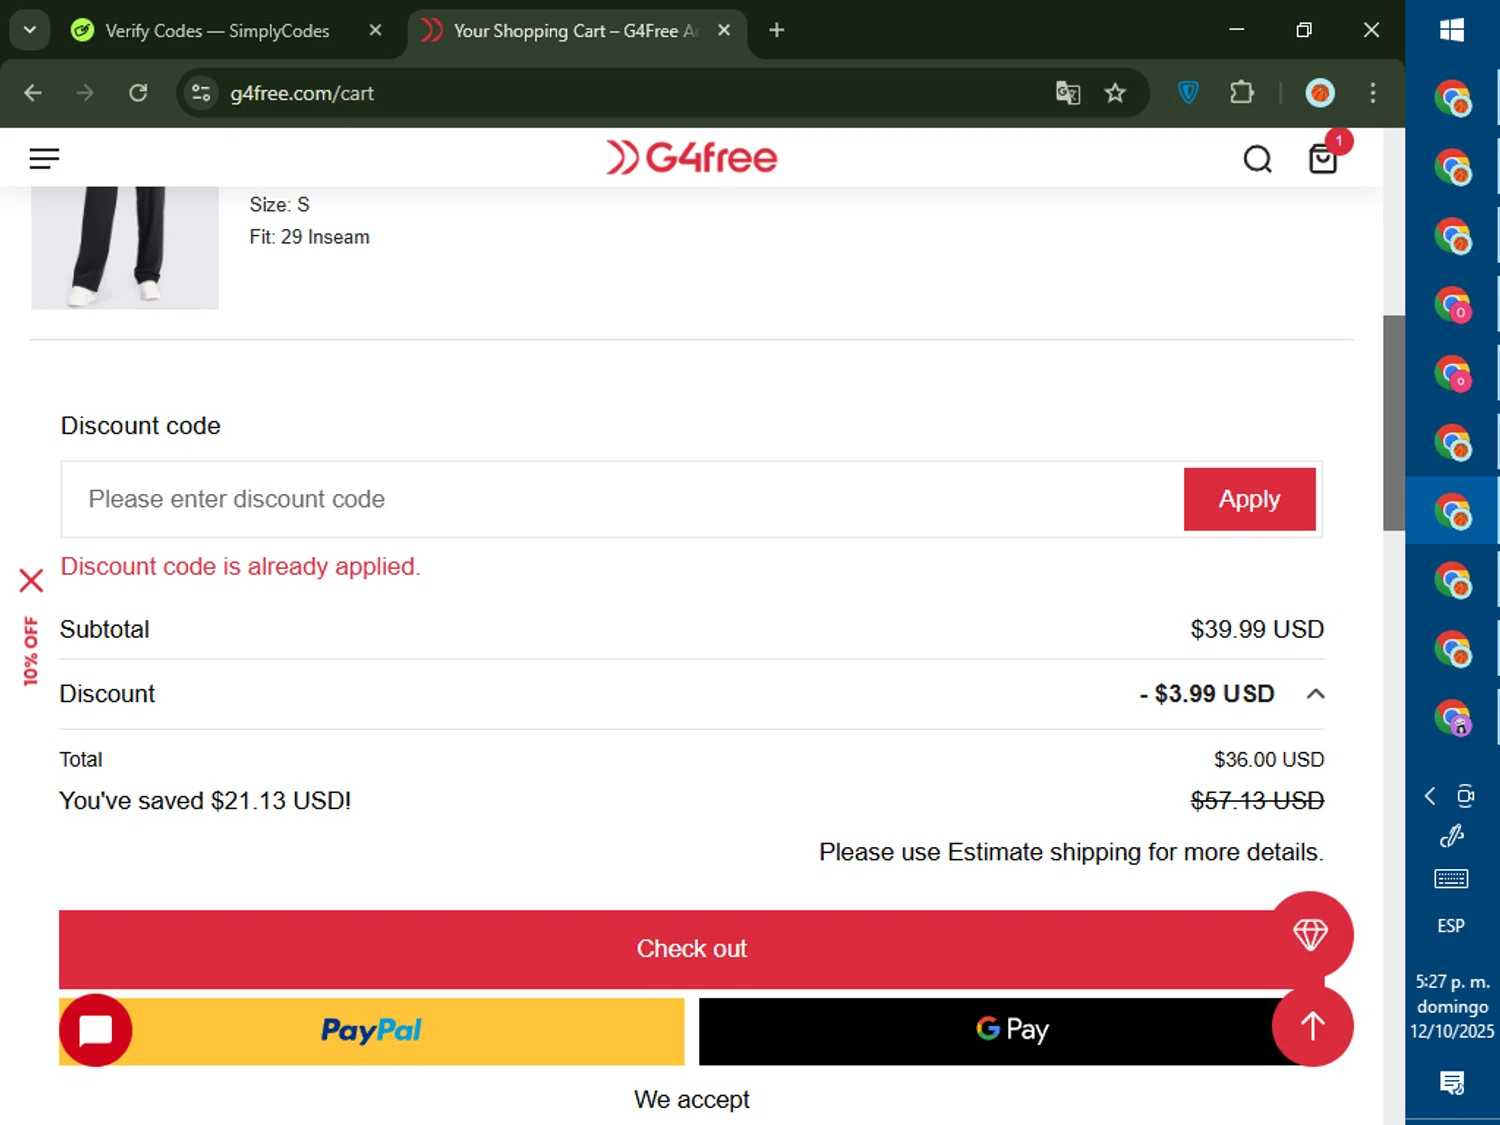Pay with the PayPal button
Image resolution: width=1500 pixels, height=1125 pixels.
click(371, 1031)
